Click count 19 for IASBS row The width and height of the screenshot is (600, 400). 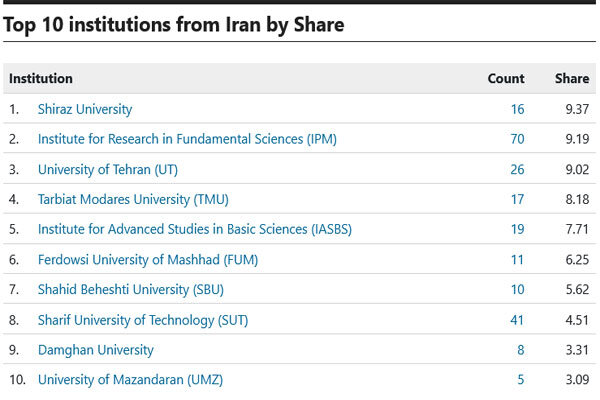point(517,229)
